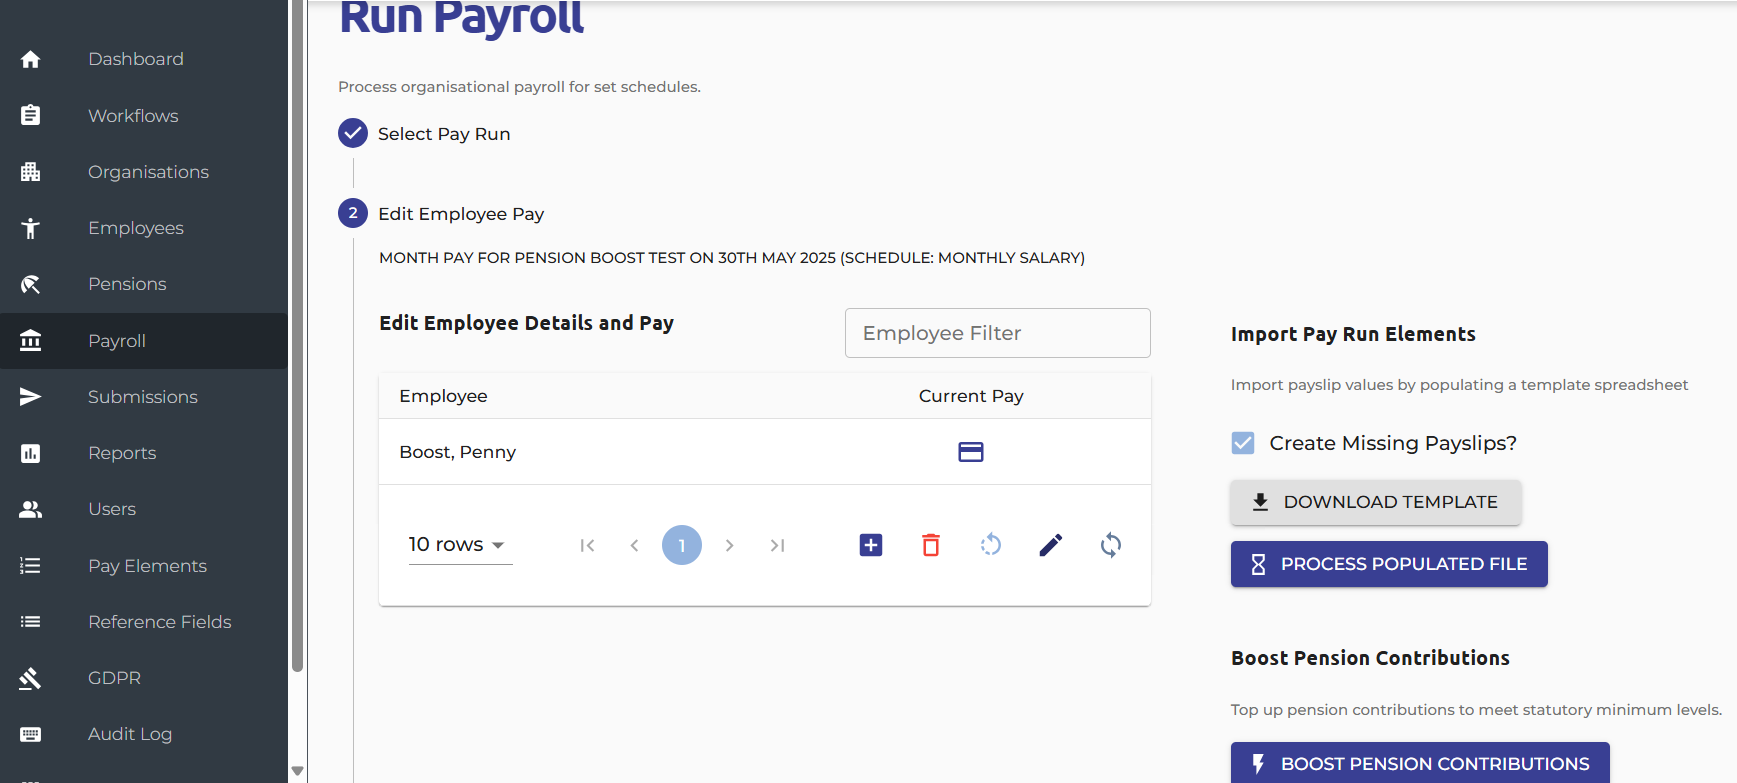The width and height of the screenshot is (1737, 783).
Task: Click the Employee Filter input field
Action: (998, 333)
